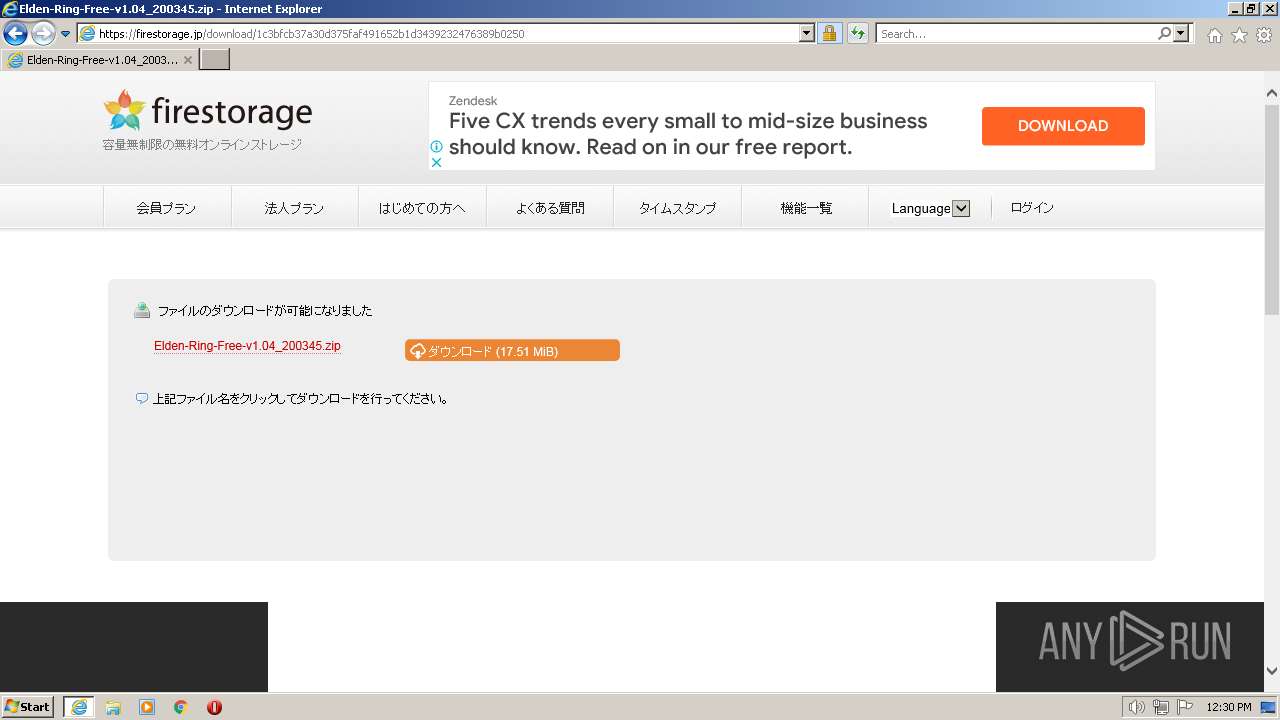The width and height of the screenshot is (1280, 720).
Task: Open はじめての方へ menu item
Action: [x=422, y=208]
